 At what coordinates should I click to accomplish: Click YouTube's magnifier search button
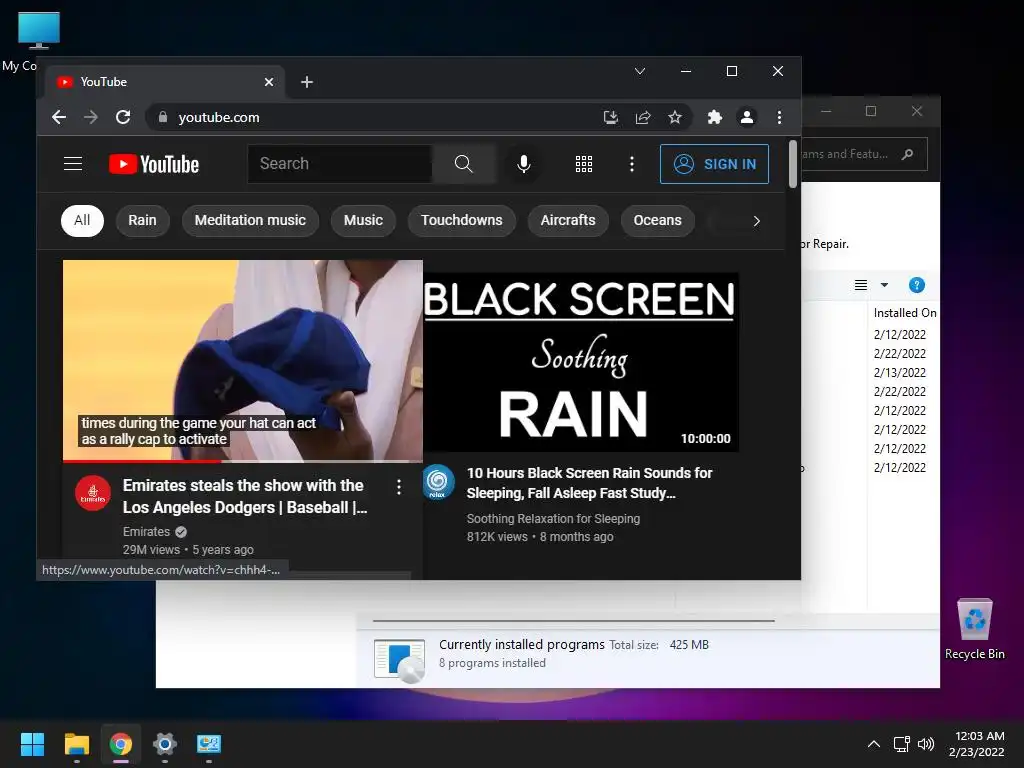(463, 163)
